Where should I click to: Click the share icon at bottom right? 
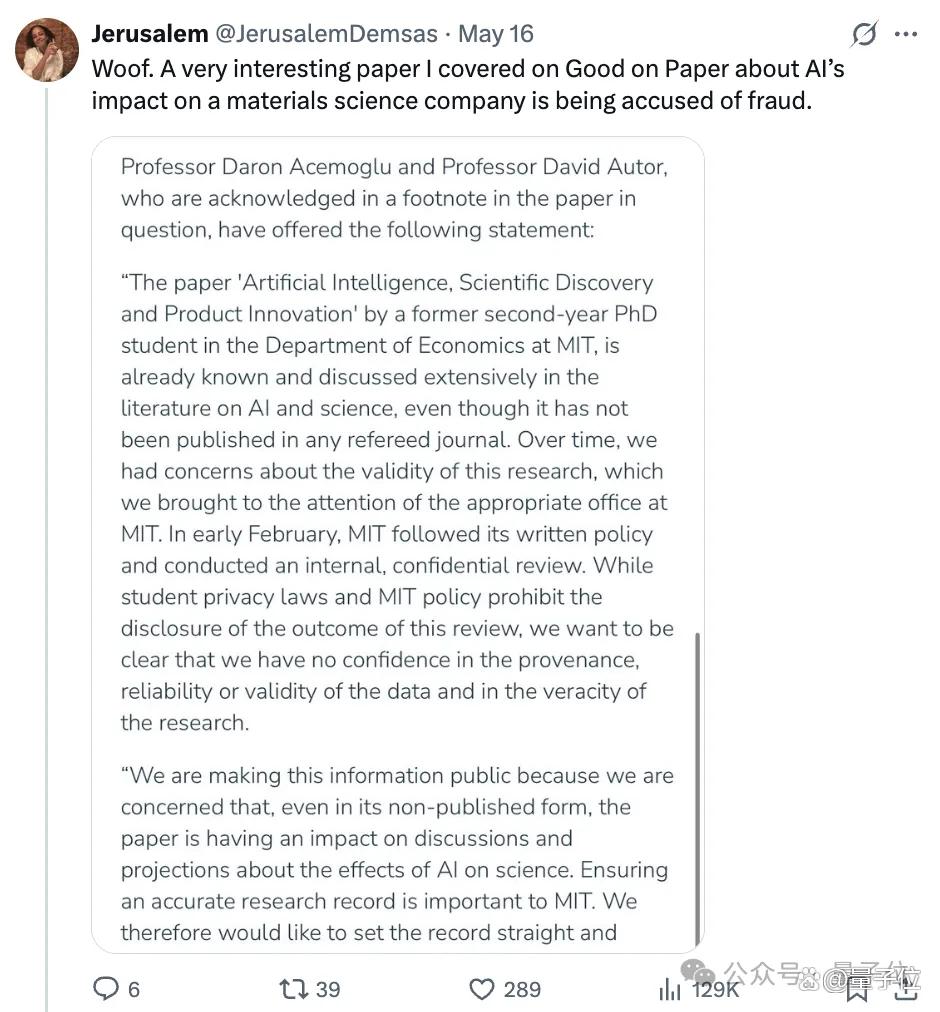click(x=906, y=989)
